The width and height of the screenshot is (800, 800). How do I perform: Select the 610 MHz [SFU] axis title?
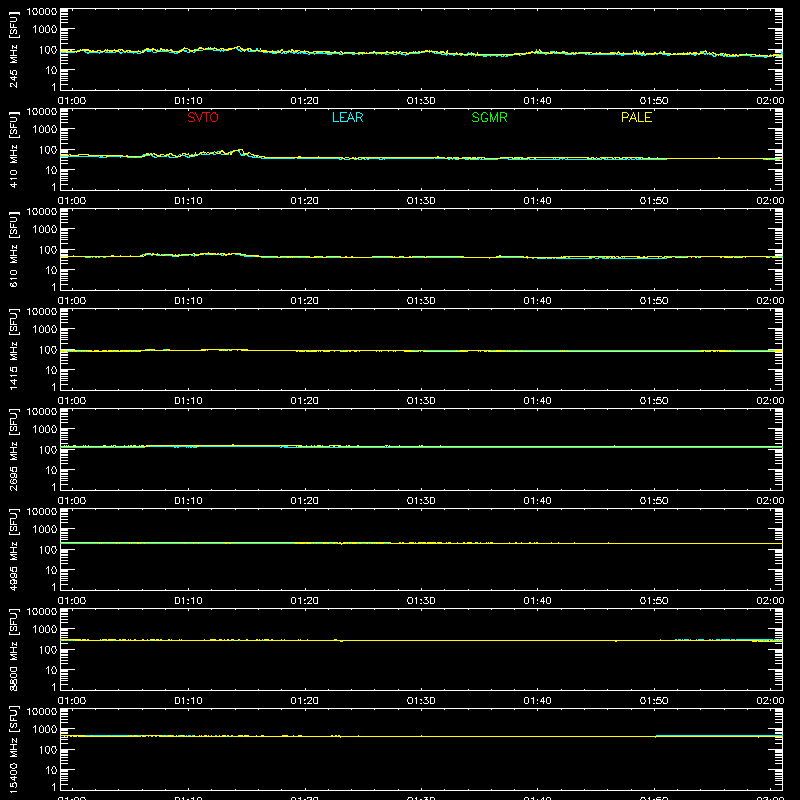(13, 249)
